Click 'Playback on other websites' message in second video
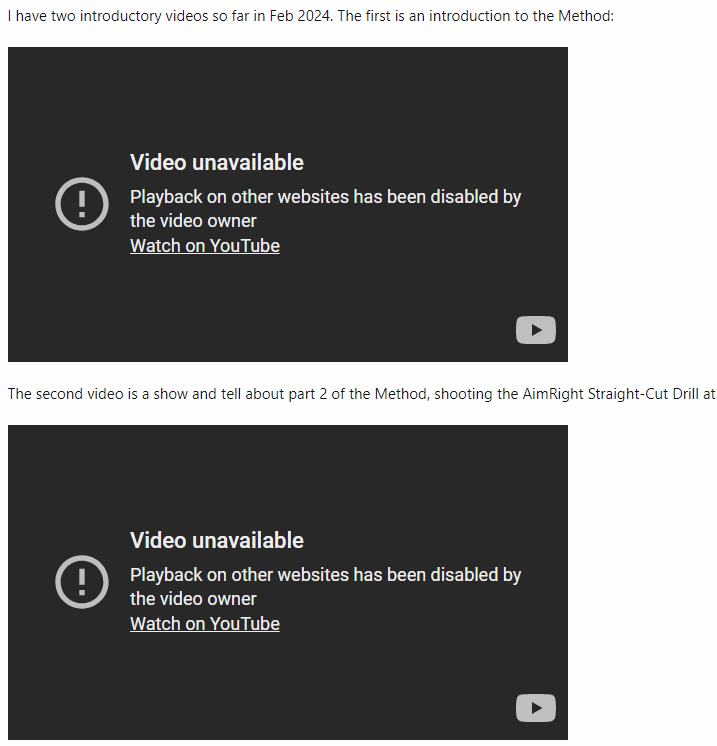Screen dimensions: 717x746 tap(325, 575)
